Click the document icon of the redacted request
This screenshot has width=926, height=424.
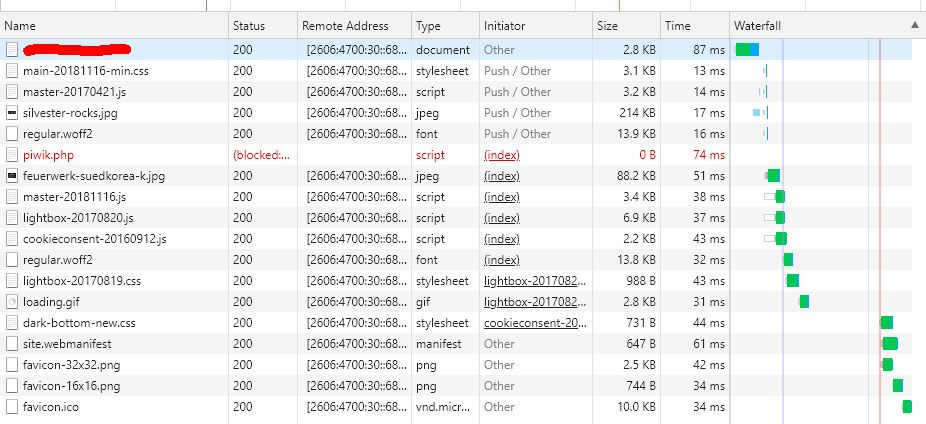pos(12,50)
